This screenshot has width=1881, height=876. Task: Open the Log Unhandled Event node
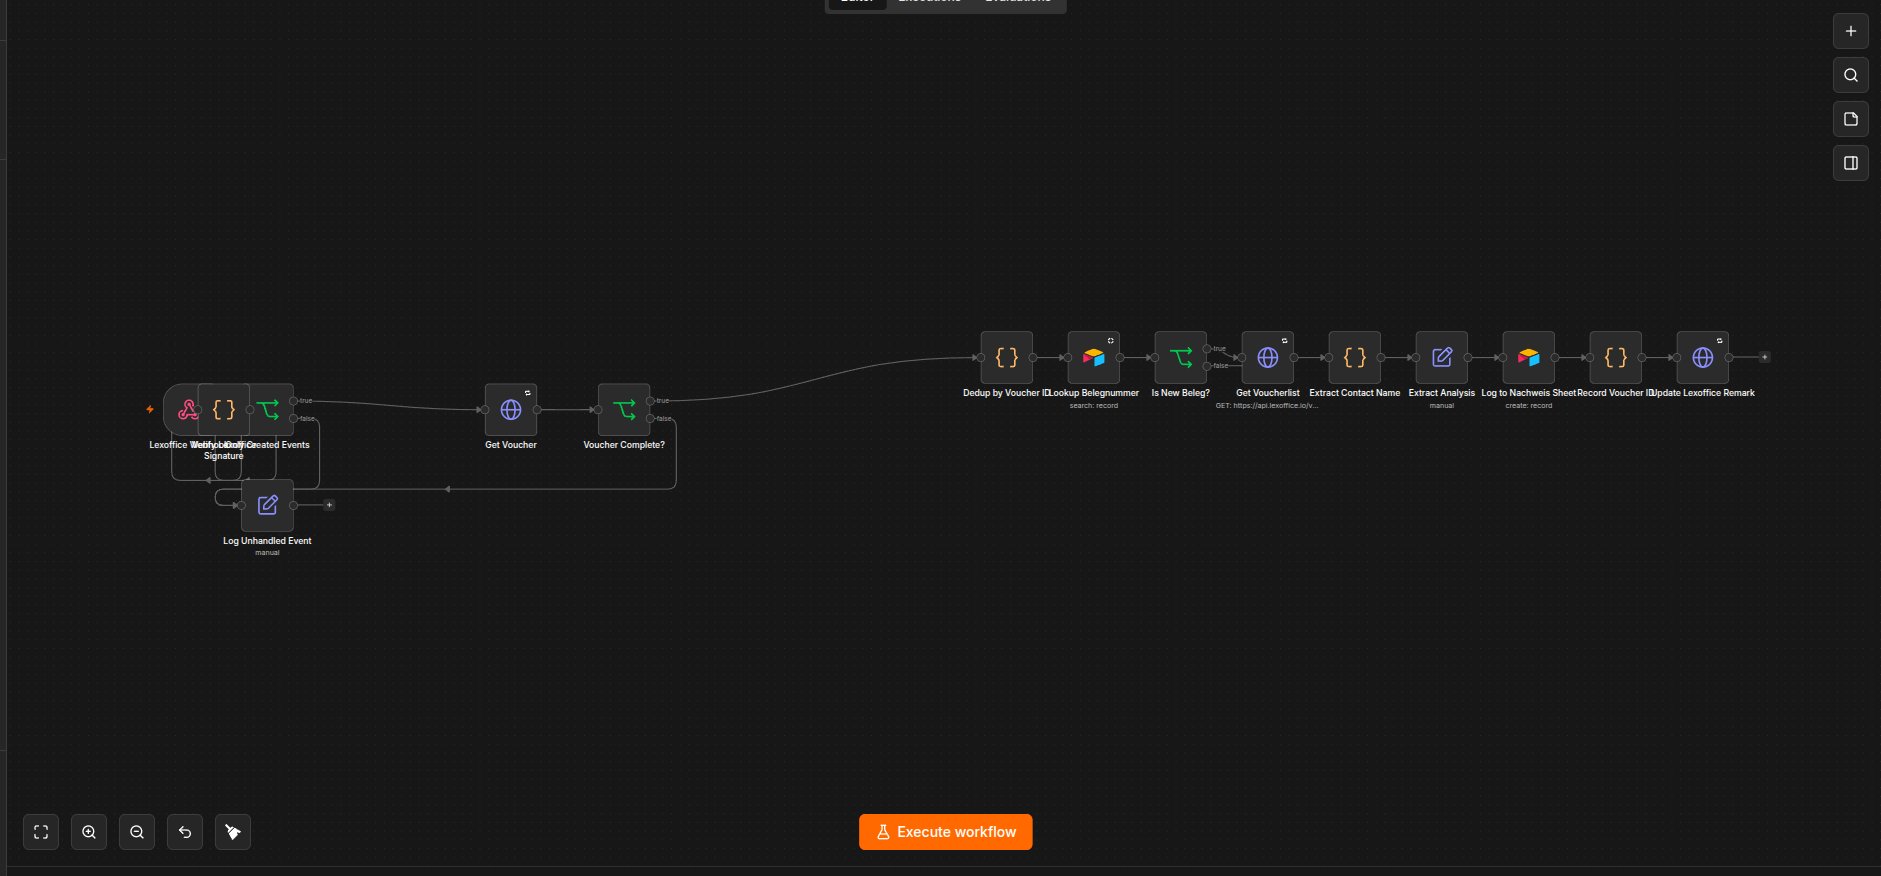point(268,505)
